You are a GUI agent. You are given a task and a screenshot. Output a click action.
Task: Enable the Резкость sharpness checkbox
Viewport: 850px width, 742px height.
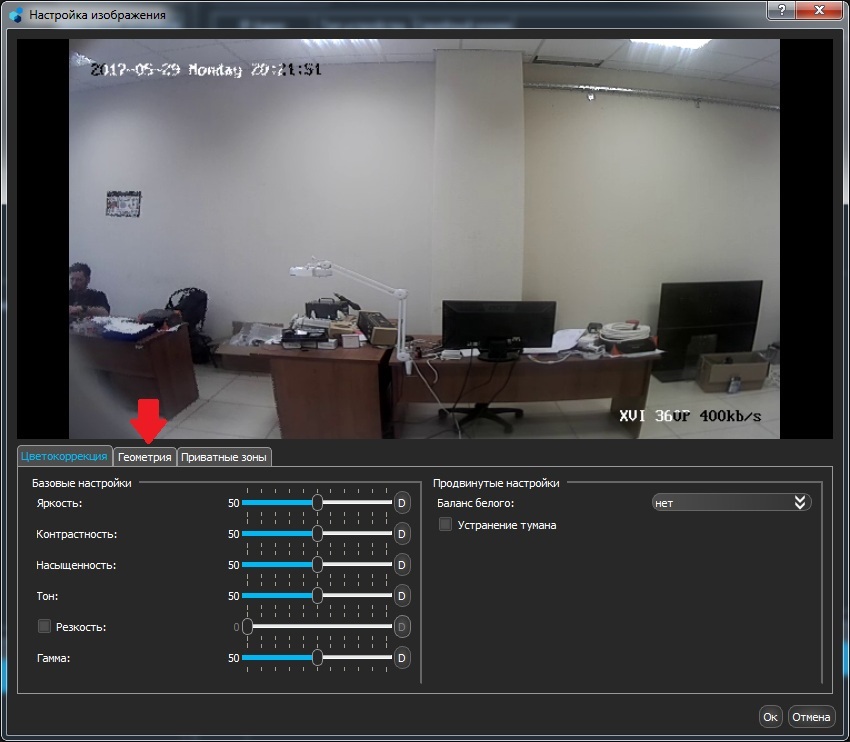point(44,627)
